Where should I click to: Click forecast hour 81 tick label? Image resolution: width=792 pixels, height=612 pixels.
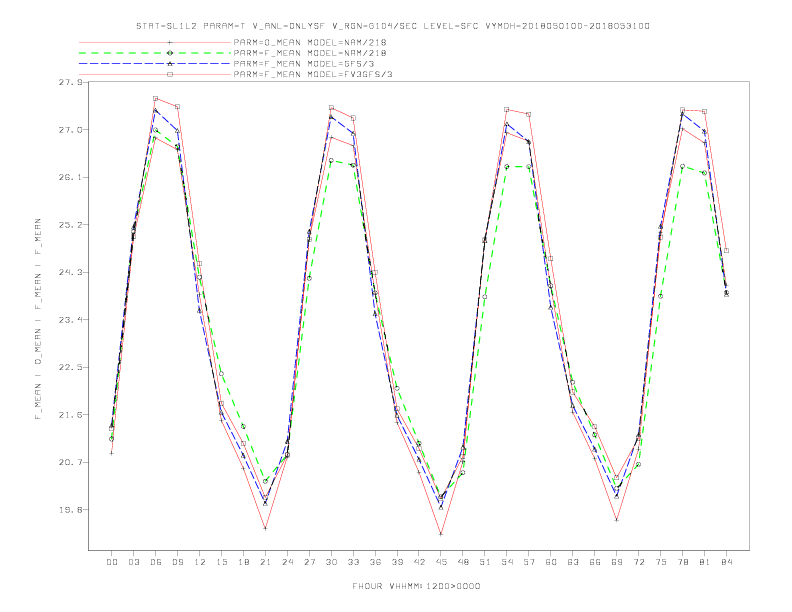pos(705,562)
